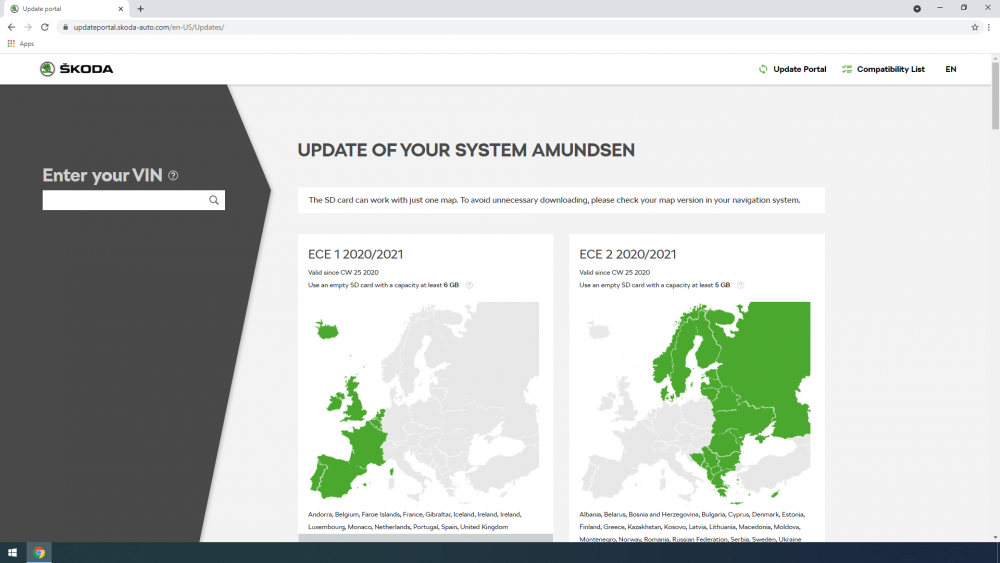Click the address bar URL
Viewport: 1000px width, 563px height.
[149, 27]
